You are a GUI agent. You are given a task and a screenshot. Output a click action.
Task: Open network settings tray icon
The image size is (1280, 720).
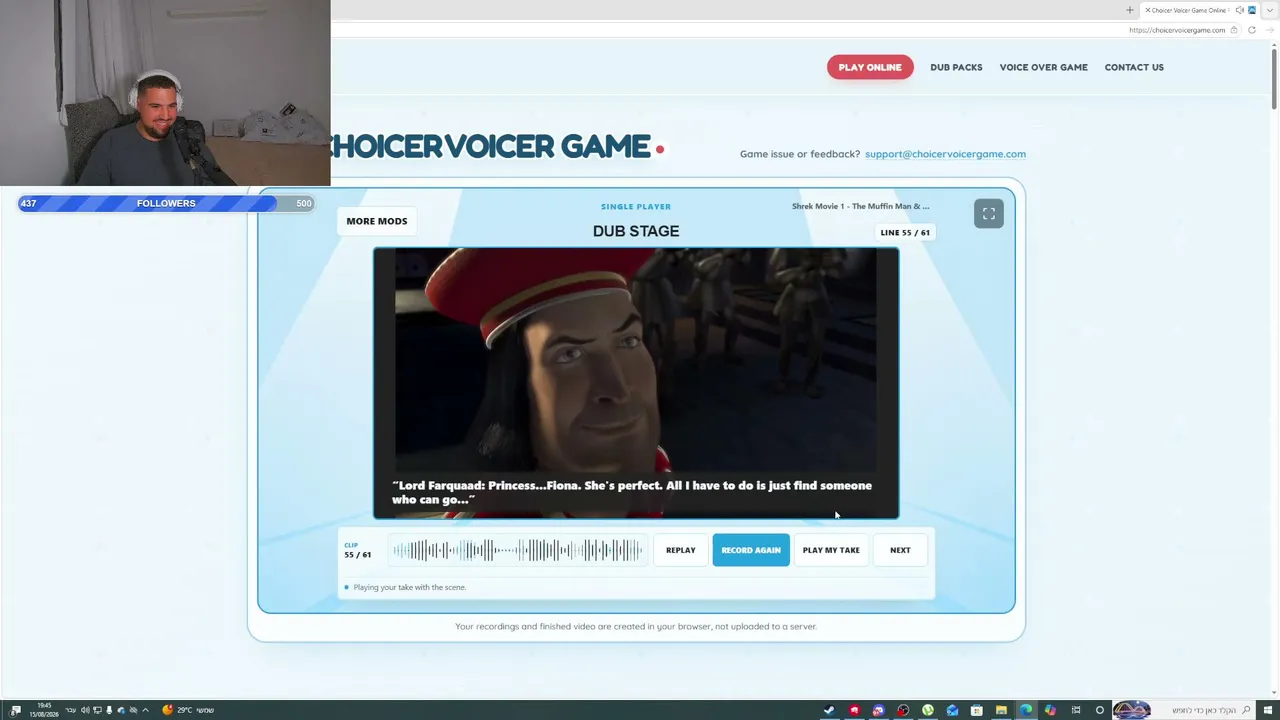97,710
